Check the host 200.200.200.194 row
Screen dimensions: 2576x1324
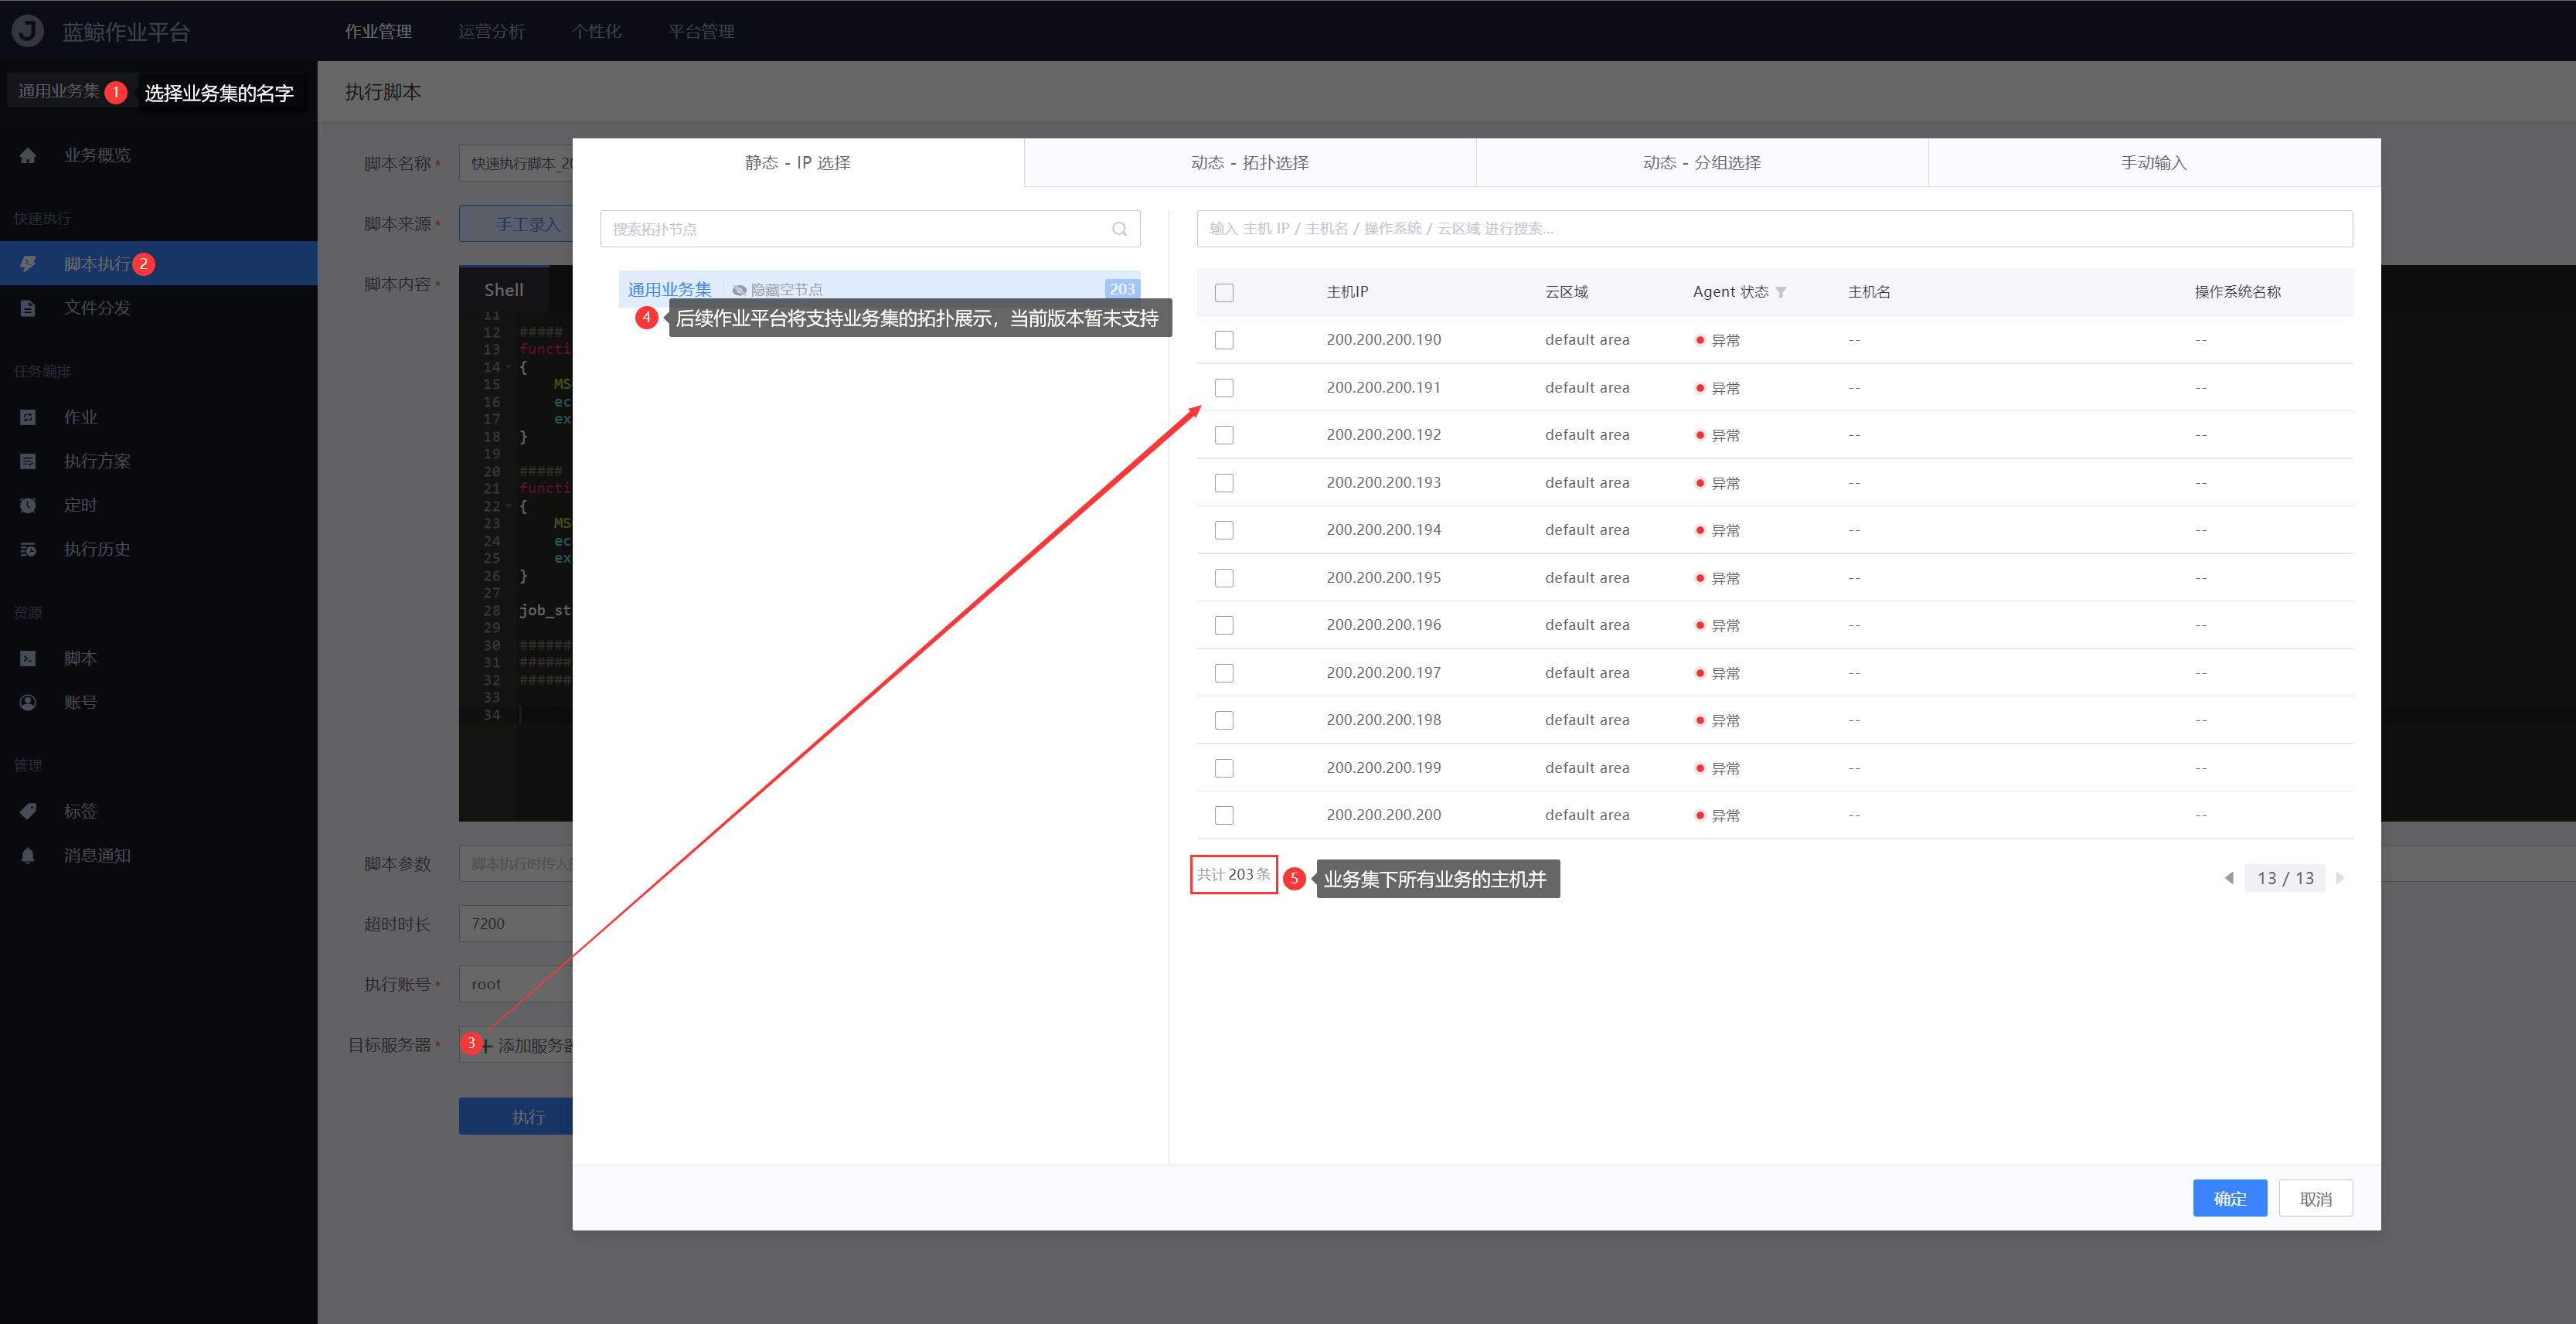coord(1224,530)
